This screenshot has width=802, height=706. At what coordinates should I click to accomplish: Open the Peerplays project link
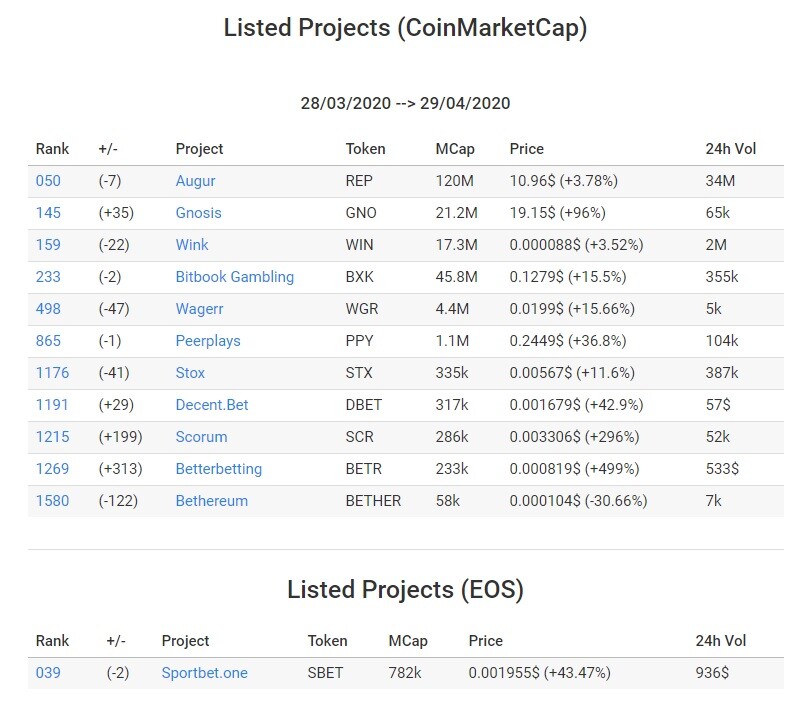(x=208, y=341)
